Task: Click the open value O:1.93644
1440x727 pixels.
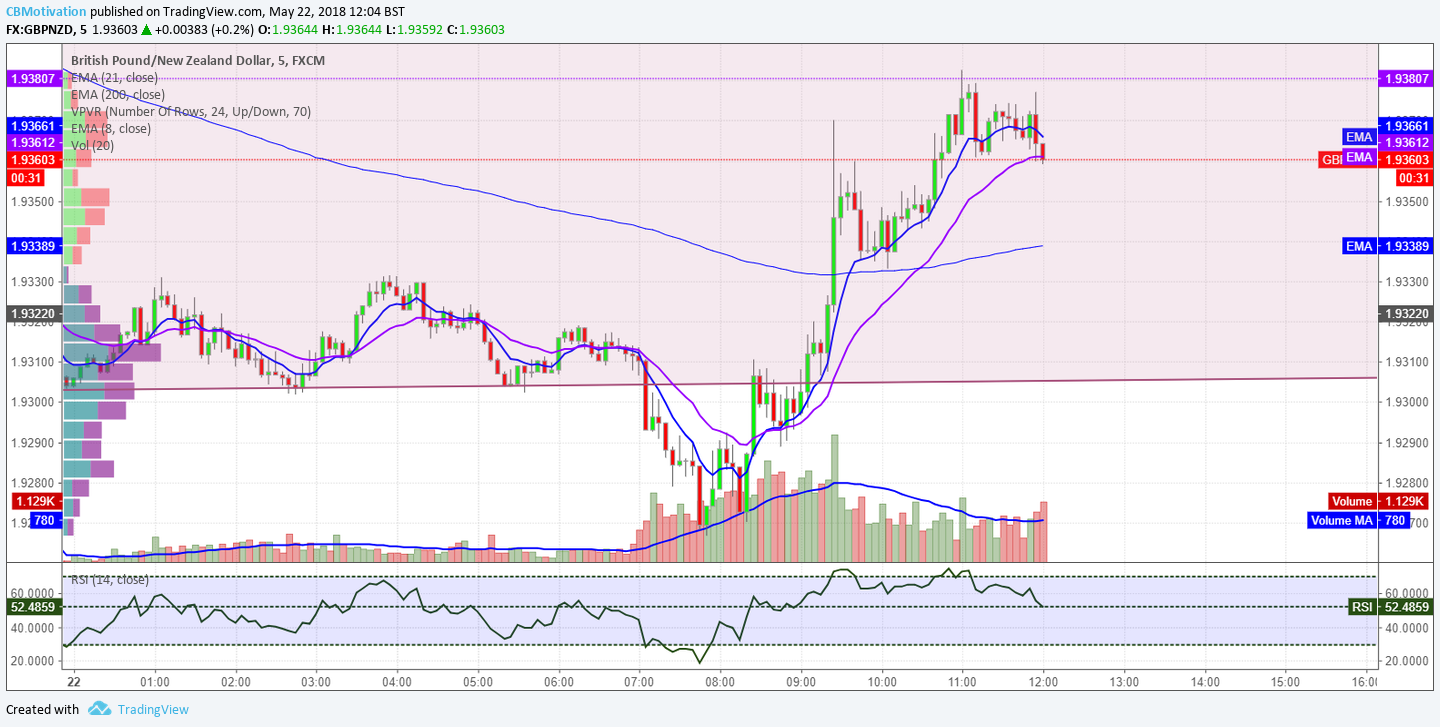Action: point(290,30)
